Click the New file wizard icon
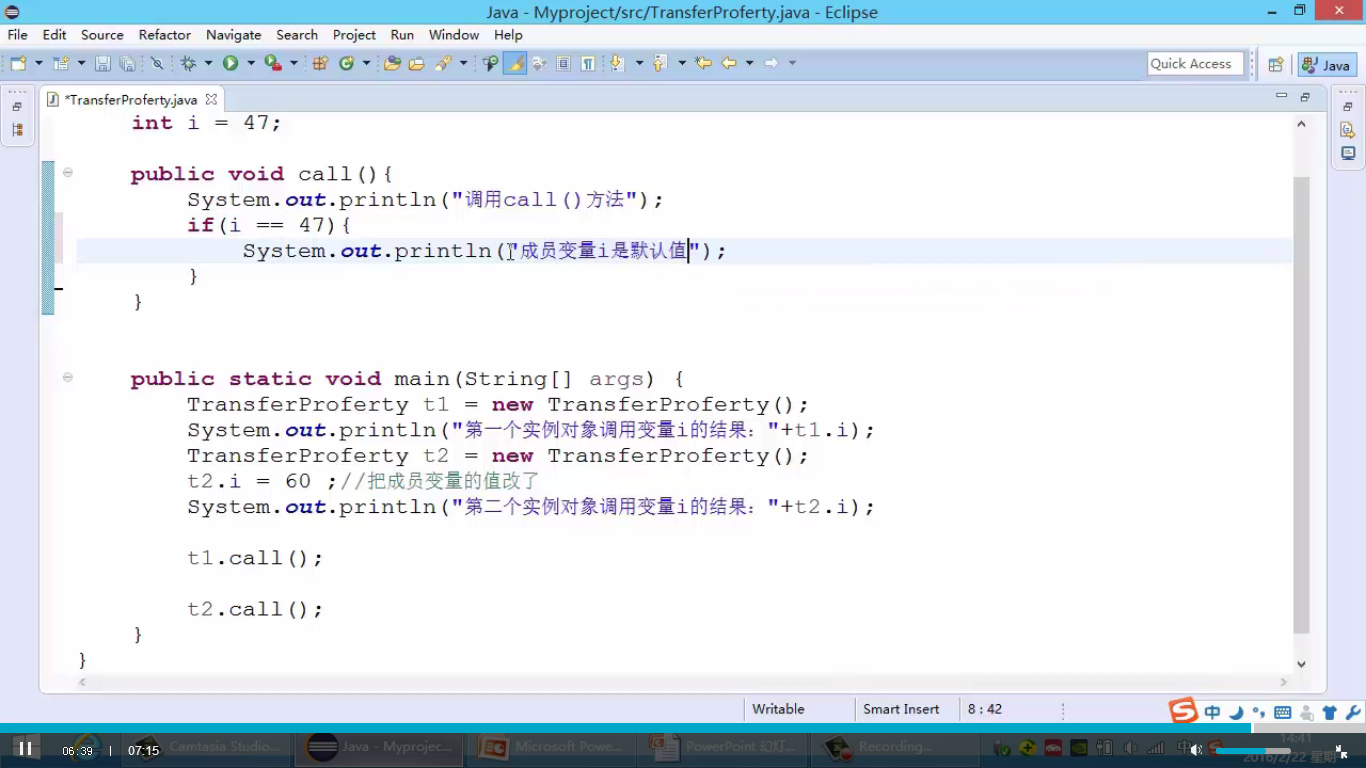This screenshot has width=1366, height=768. pos(18,63)
